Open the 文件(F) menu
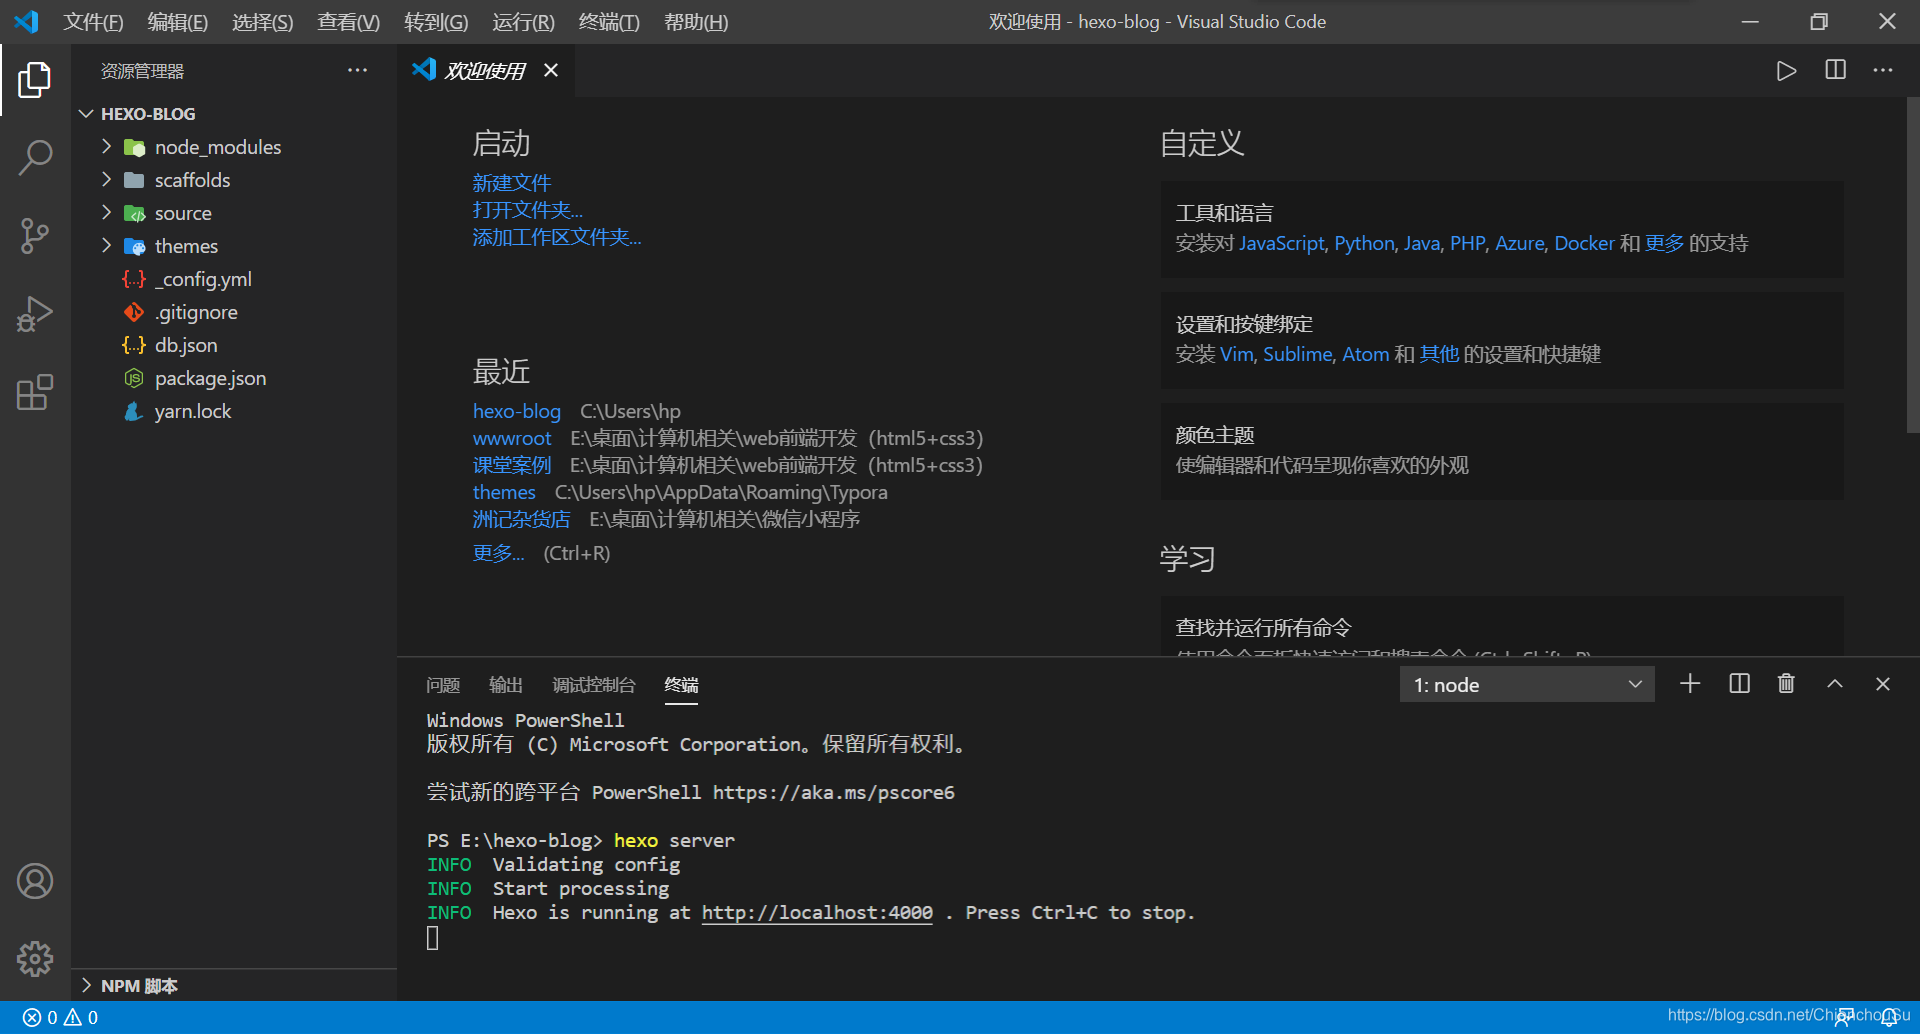The height and width of the screenshot is (1034, 1920). point(93,22)
